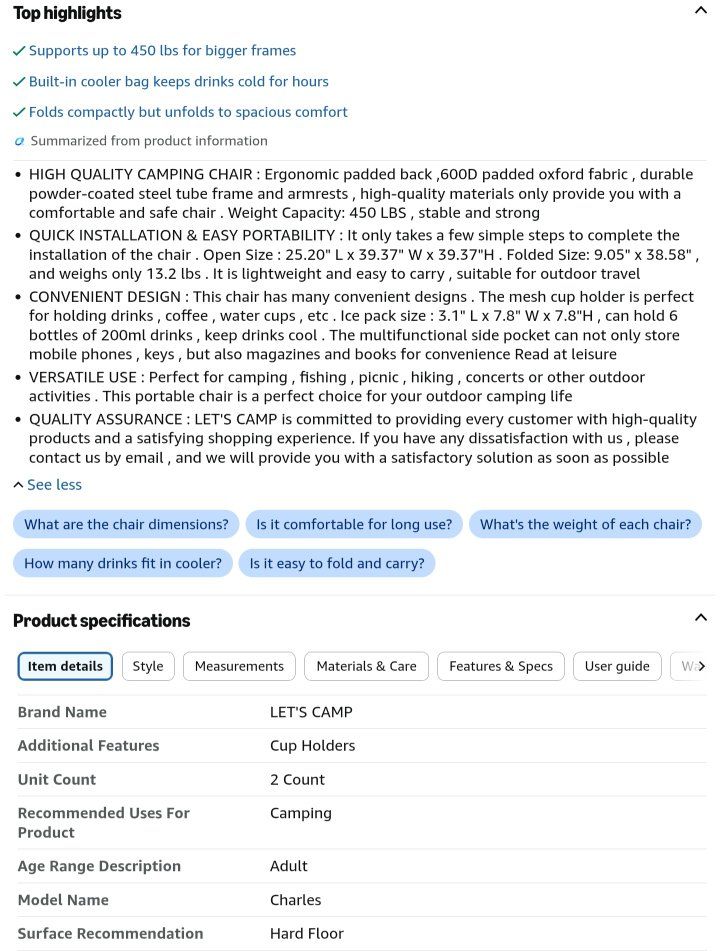Viewport: 720px width, 951px height.
Task: Switch to the Style tab
Action: pos(148,666)
